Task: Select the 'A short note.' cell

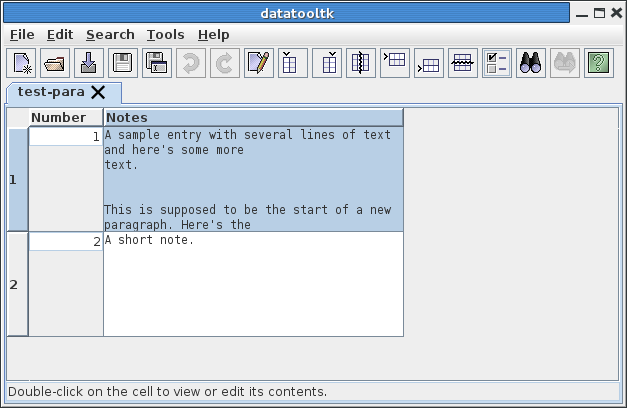Action: click(x=253, y=285)
